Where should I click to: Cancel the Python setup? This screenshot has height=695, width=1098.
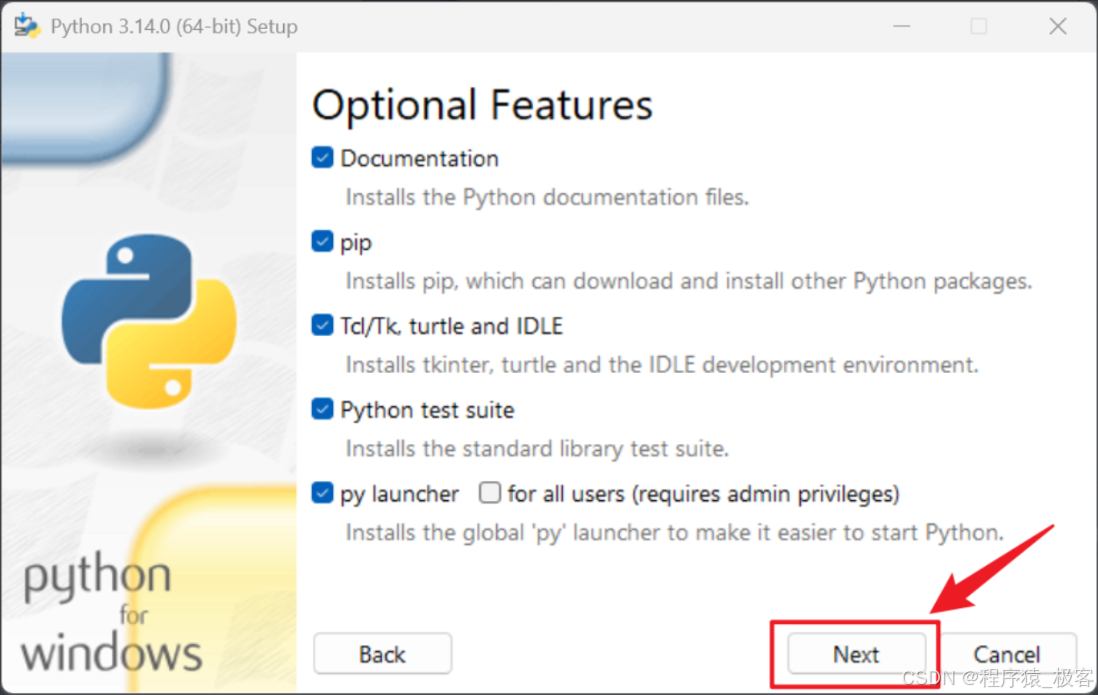click(1006, 654)
